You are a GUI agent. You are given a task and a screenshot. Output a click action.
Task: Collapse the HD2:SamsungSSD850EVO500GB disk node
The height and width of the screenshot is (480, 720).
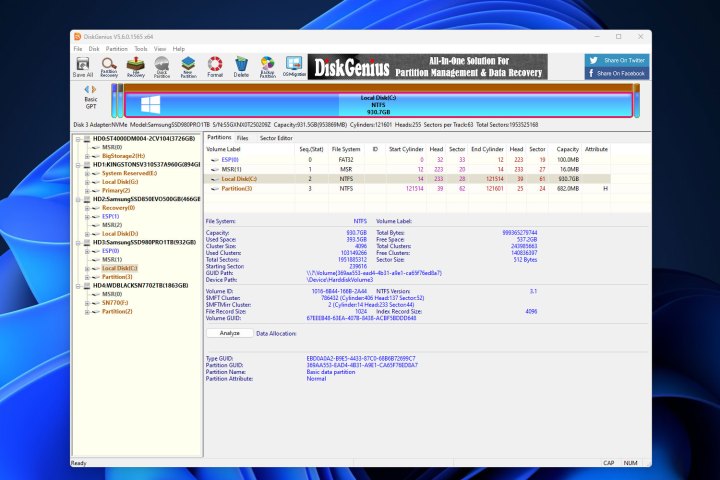[x=78, y=199]
